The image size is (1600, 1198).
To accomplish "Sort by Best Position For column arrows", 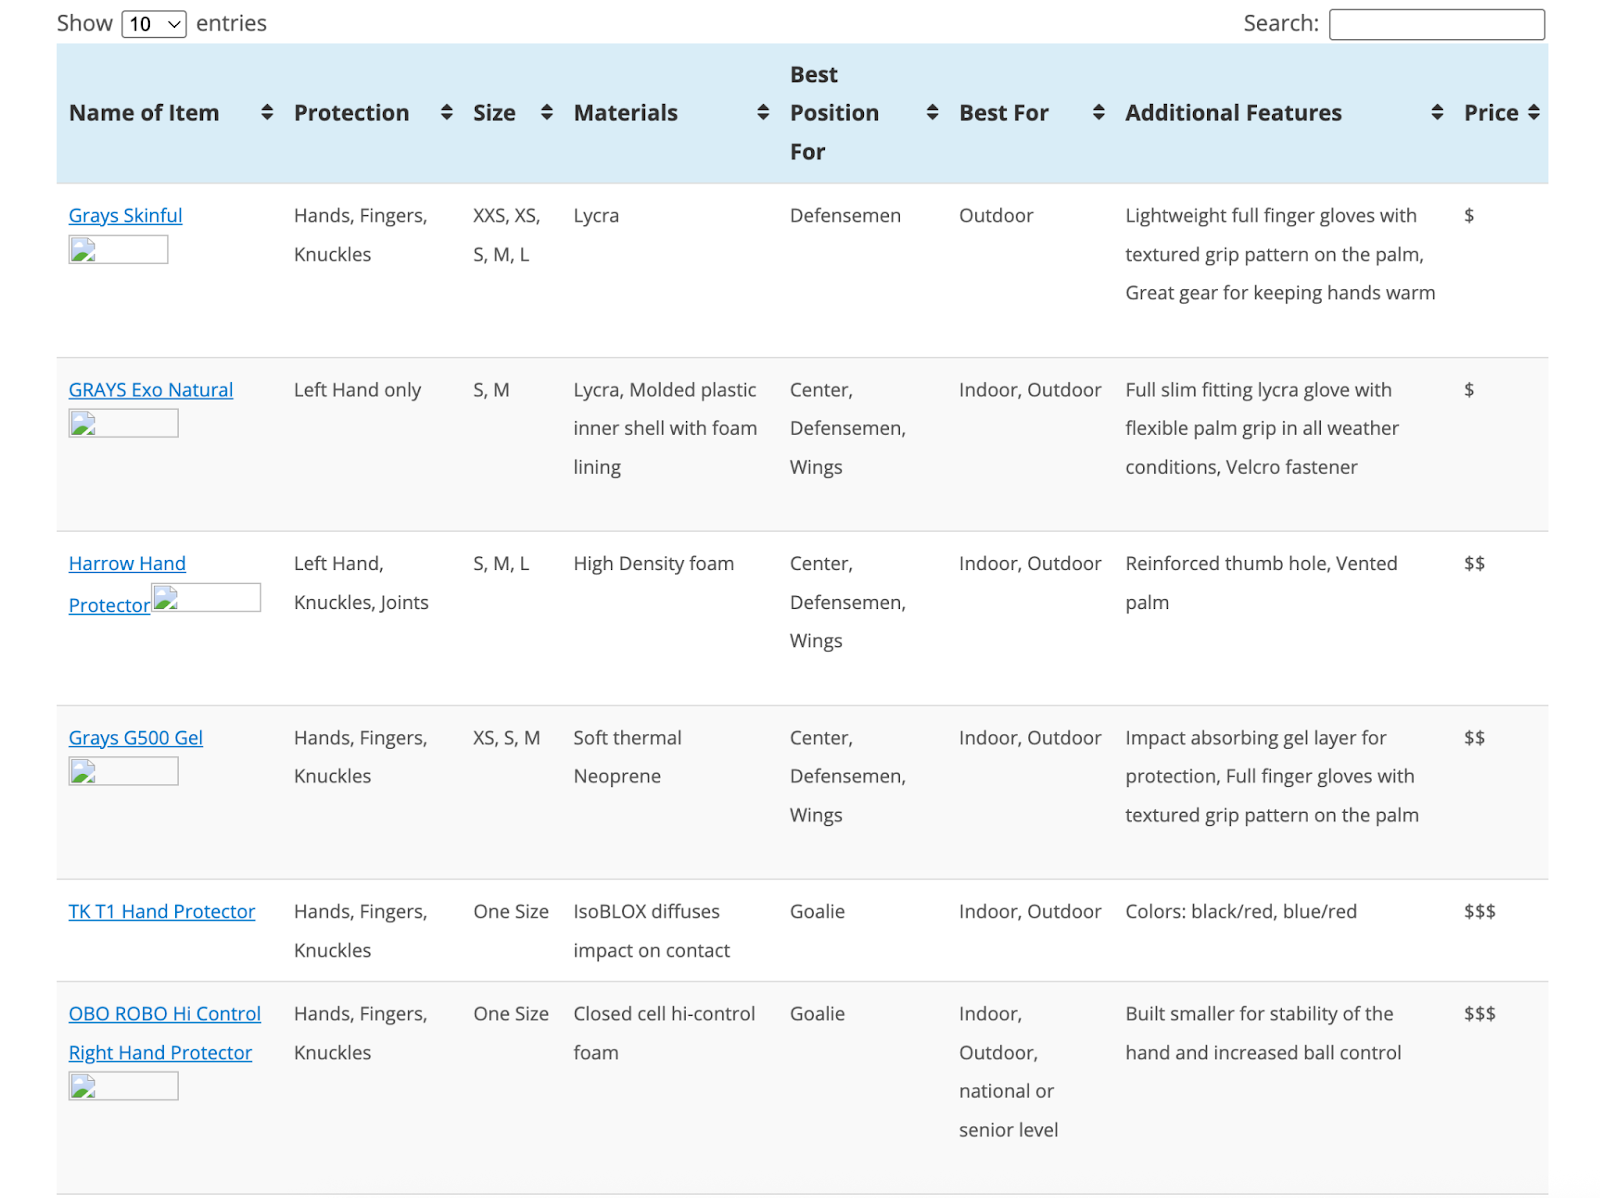I will point(932,113).
